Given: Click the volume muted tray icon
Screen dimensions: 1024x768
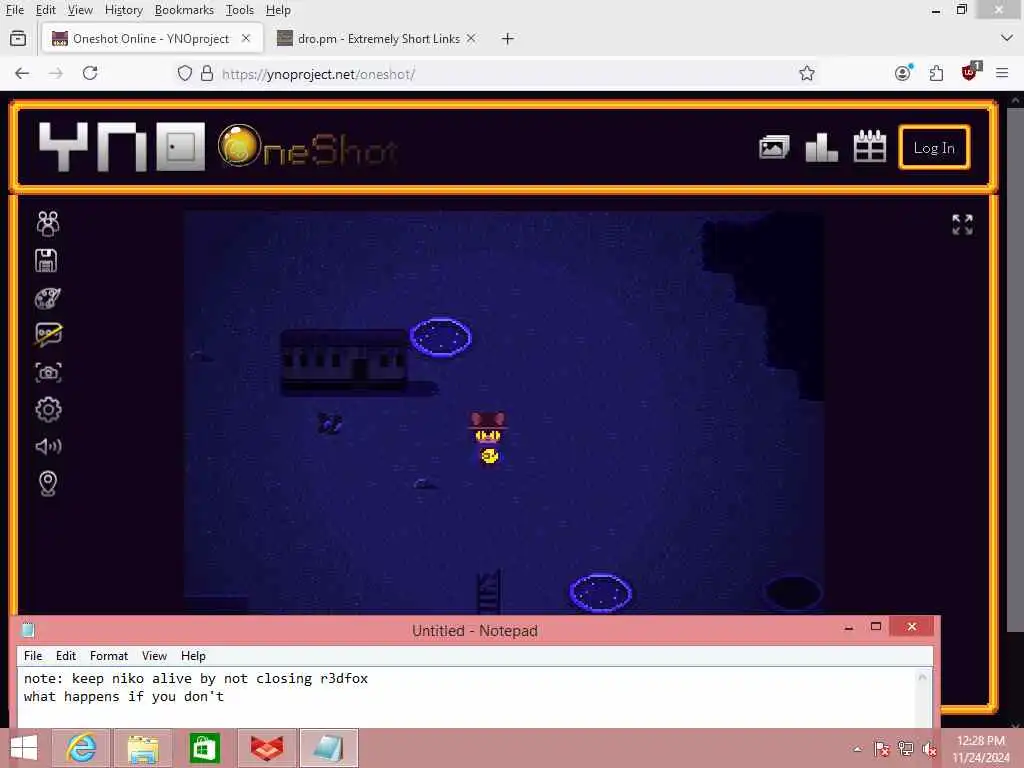Looking at the screenshot, I should (930, 748).
